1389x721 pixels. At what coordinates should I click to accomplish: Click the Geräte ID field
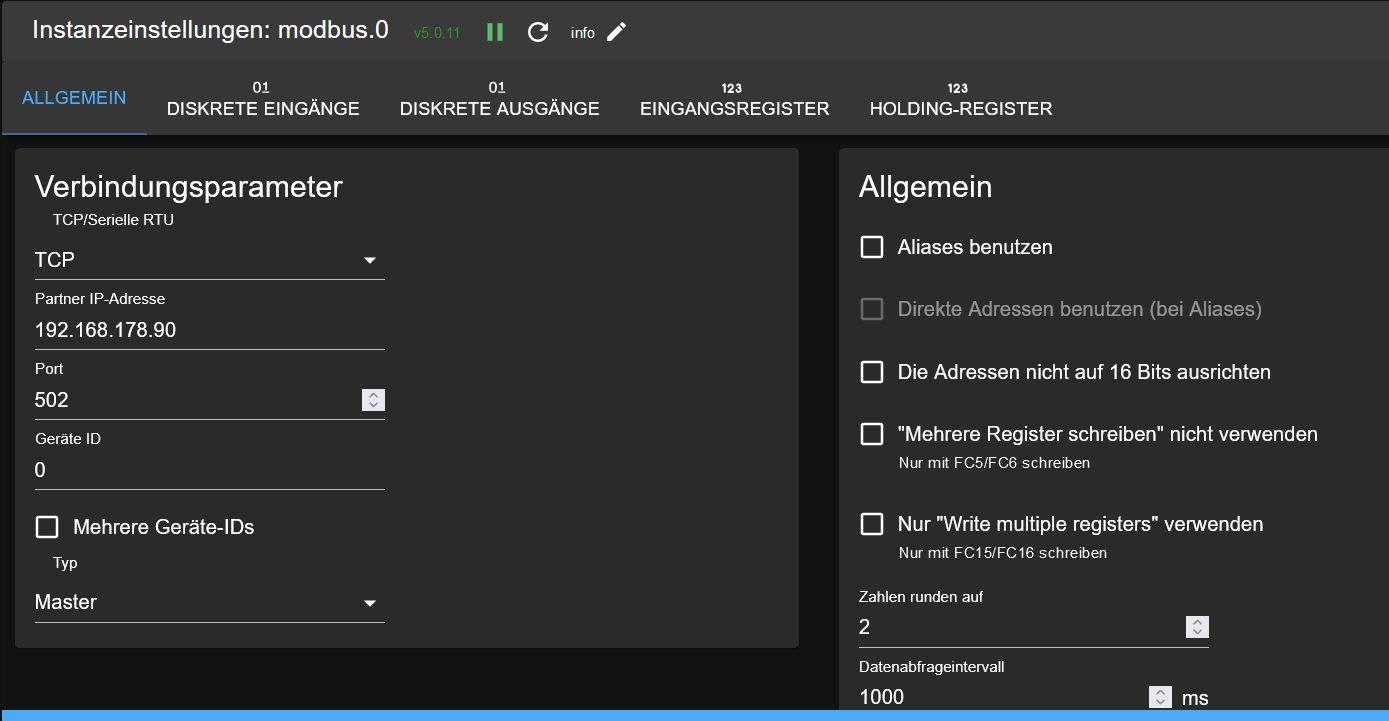click(x=210, y=470)
